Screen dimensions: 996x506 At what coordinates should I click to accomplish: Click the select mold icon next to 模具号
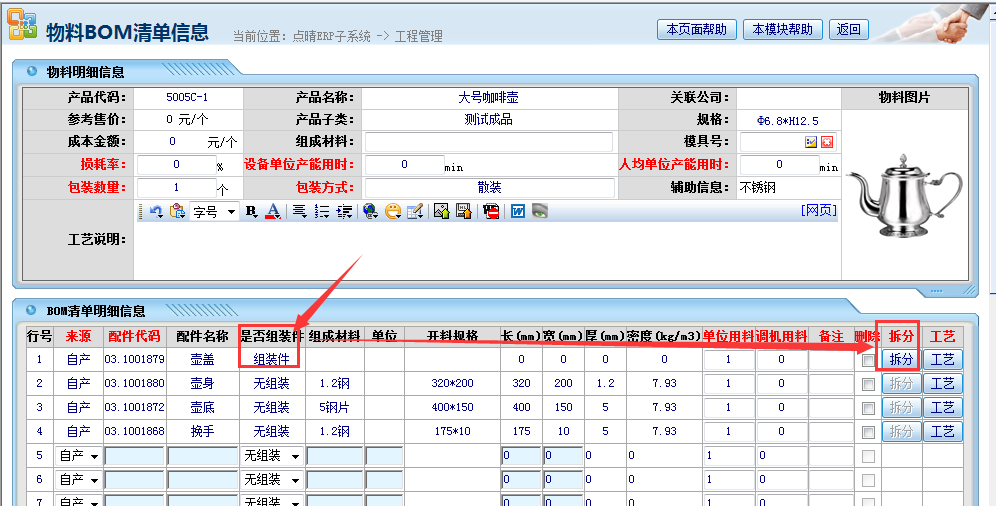pos(811,142)
